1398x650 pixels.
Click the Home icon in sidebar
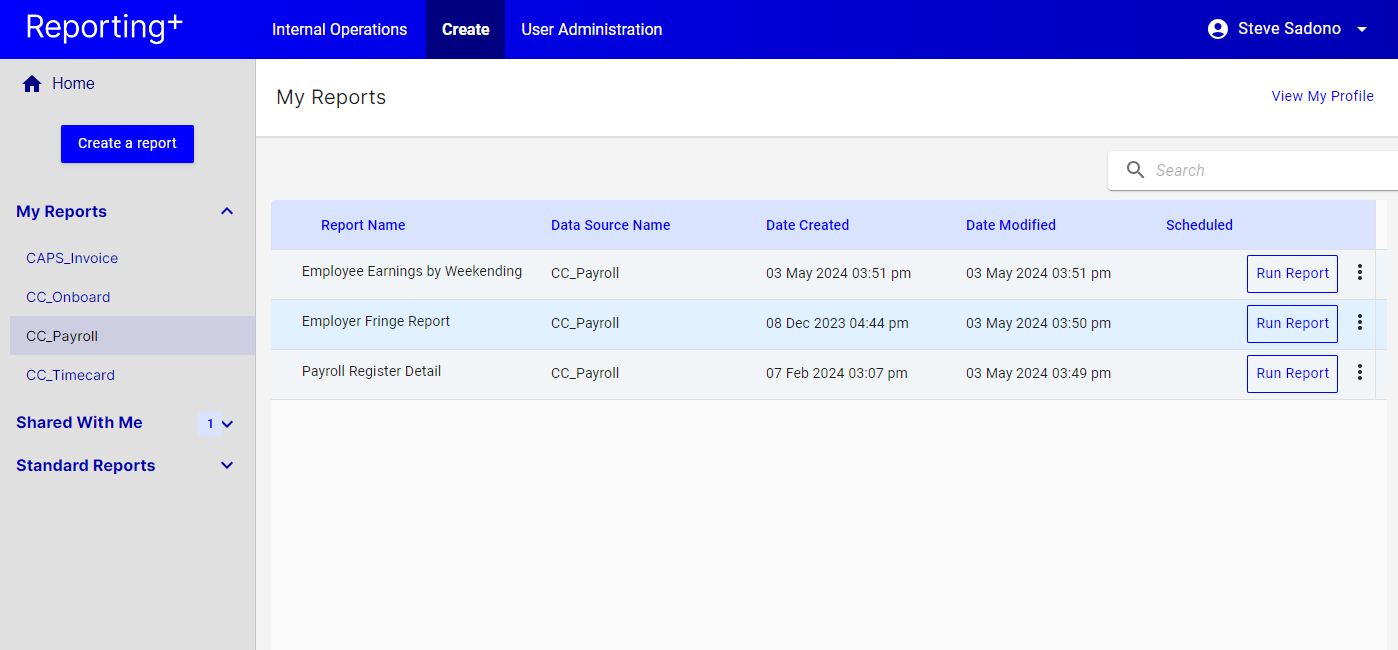click(32, 84)
